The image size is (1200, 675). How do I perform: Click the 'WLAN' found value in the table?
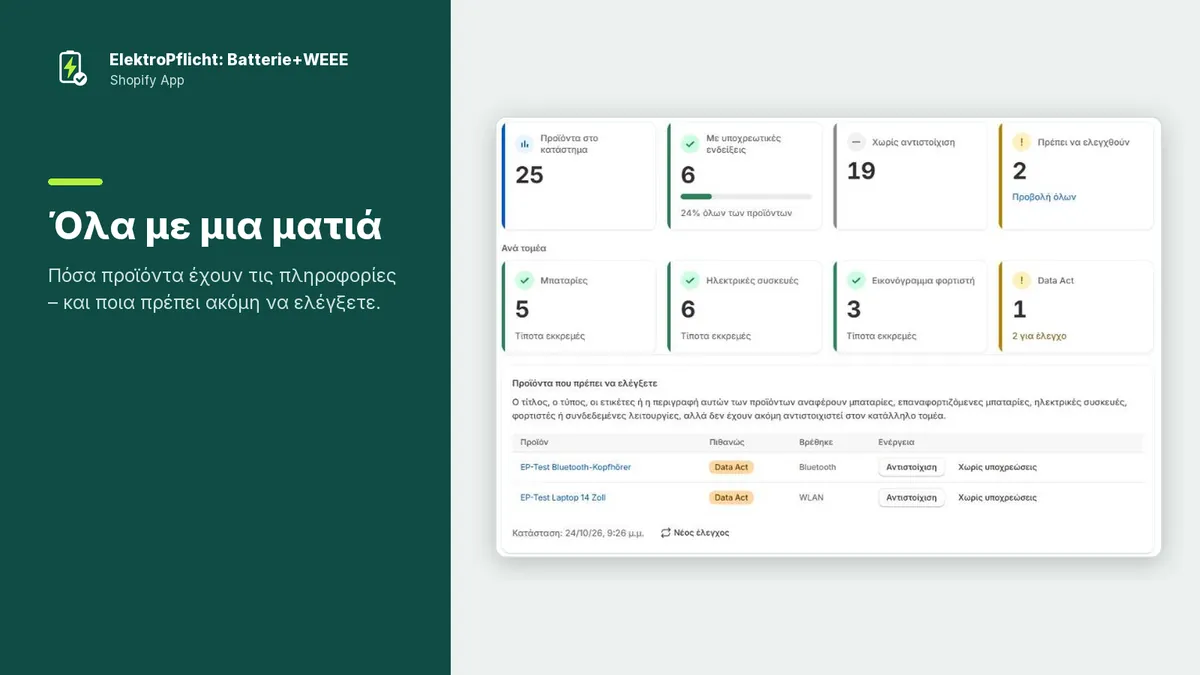(x=811, y=498)
